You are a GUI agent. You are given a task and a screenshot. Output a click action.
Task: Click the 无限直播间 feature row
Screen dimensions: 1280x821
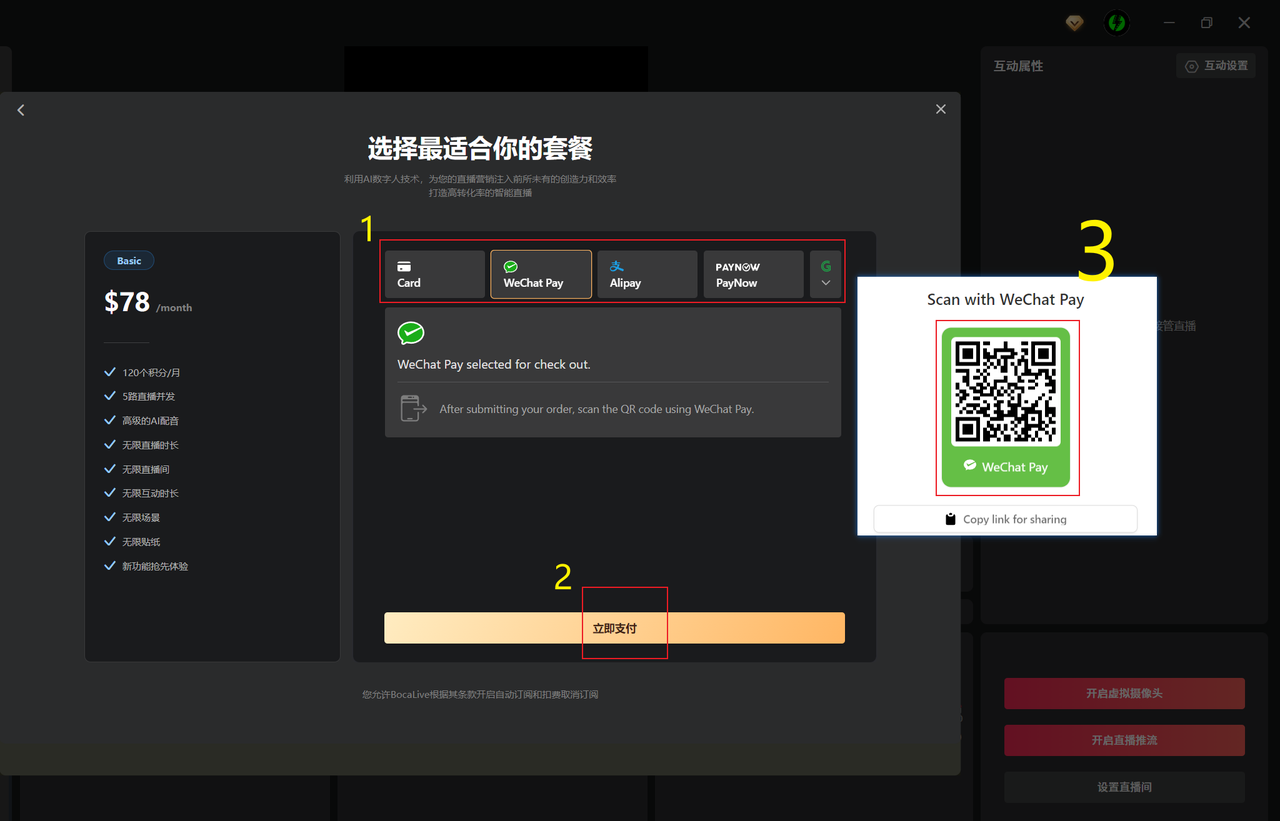[138, 469]
